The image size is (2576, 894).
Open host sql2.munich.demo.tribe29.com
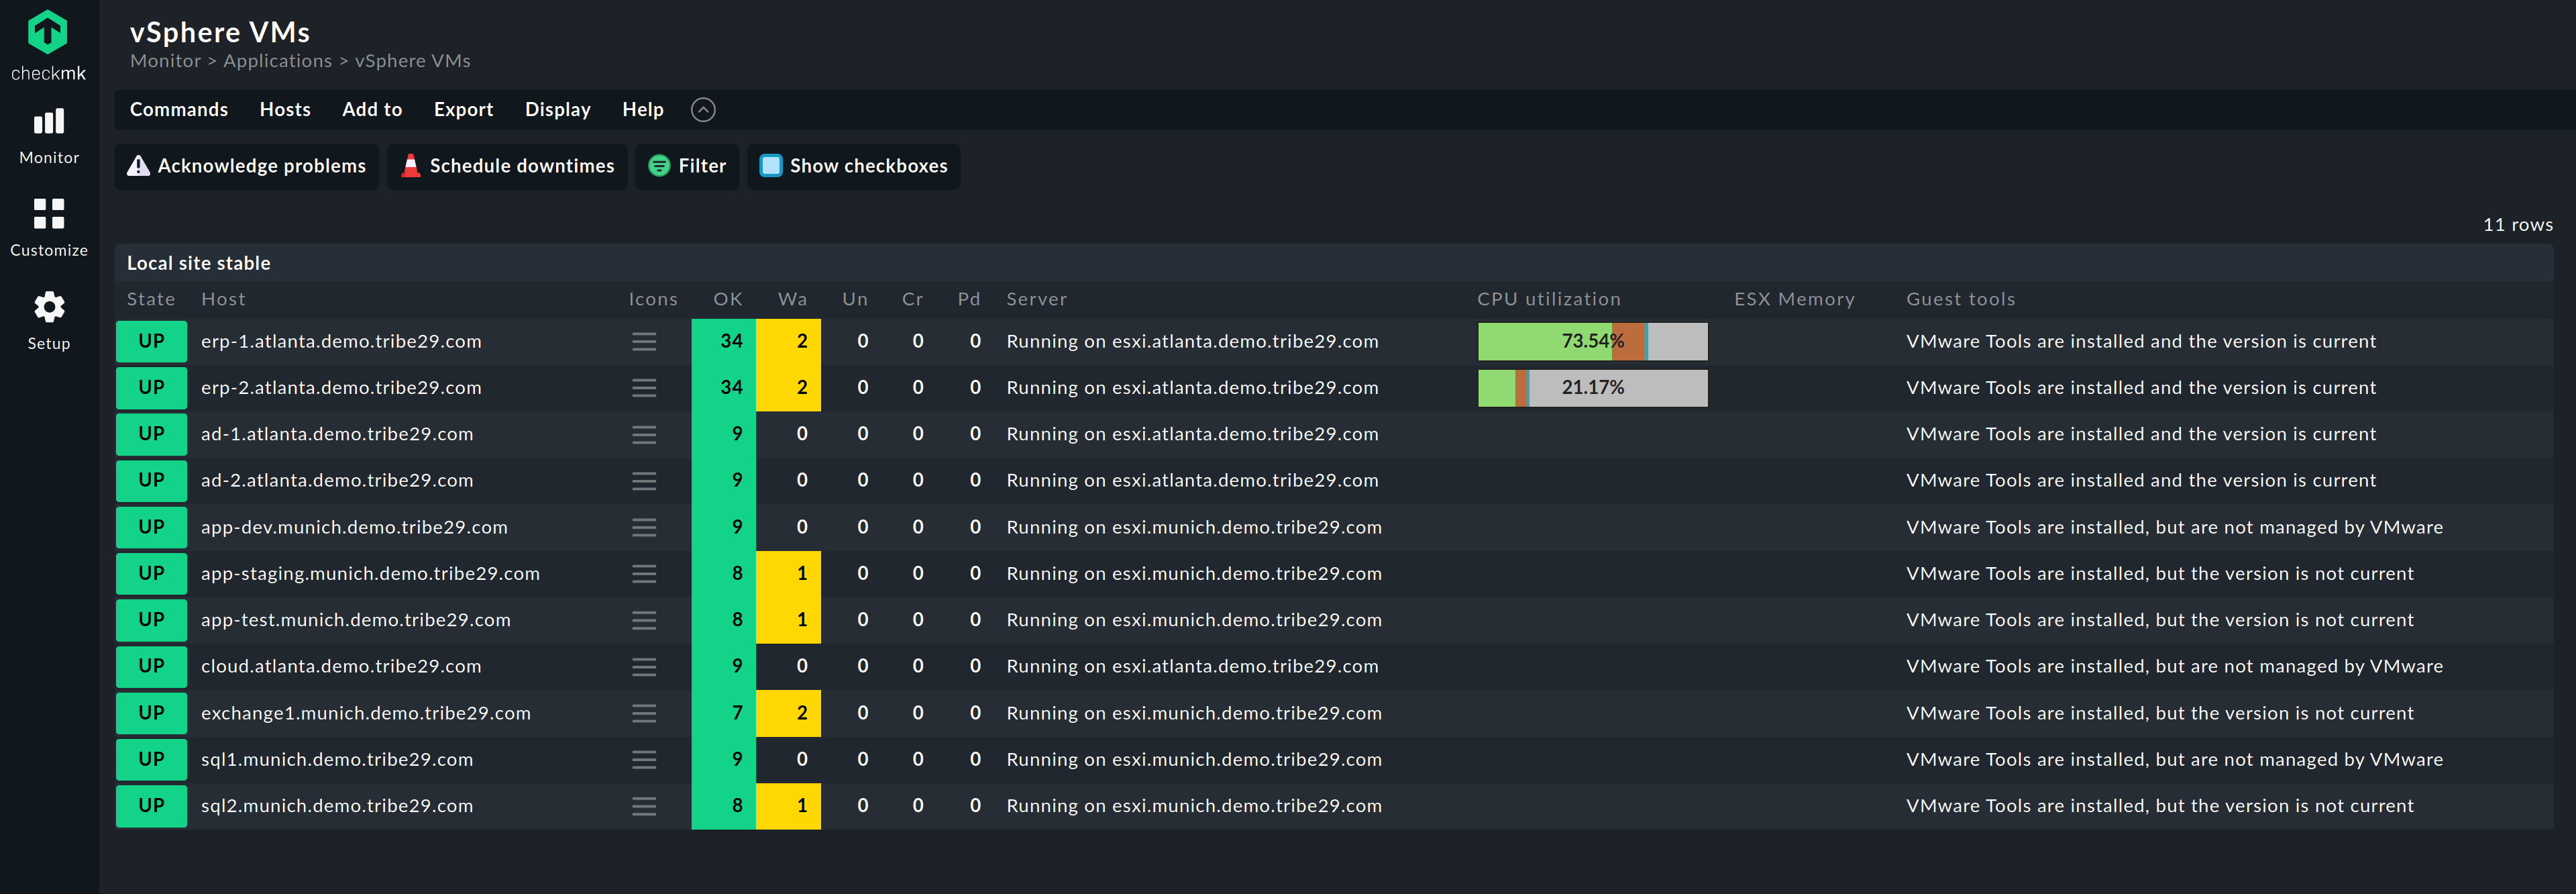pos(337,806)
